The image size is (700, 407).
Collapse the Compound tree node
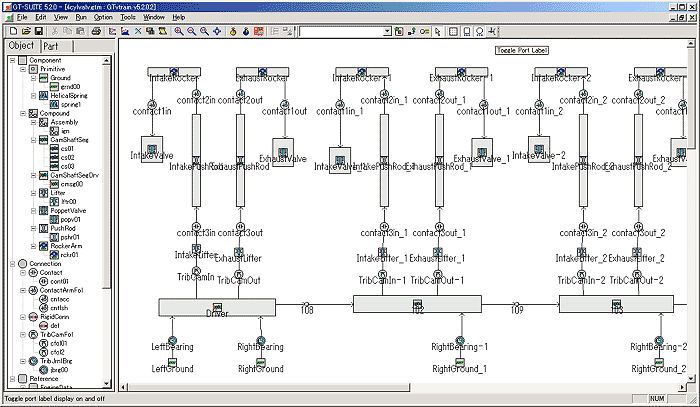[23, 113]
